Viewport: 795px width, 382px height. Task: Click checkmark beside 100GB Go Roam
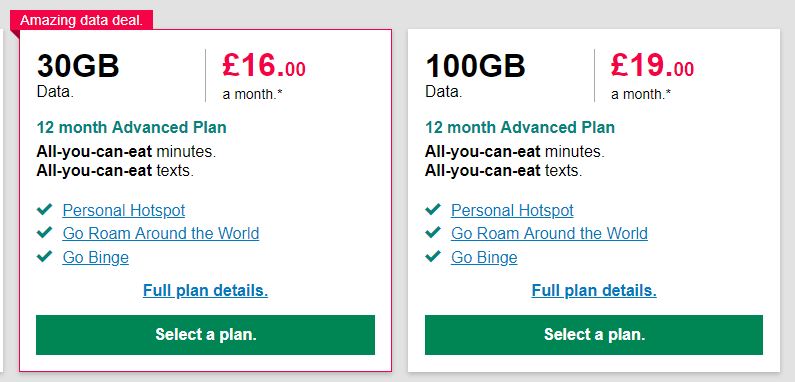[x=433, y=232]
